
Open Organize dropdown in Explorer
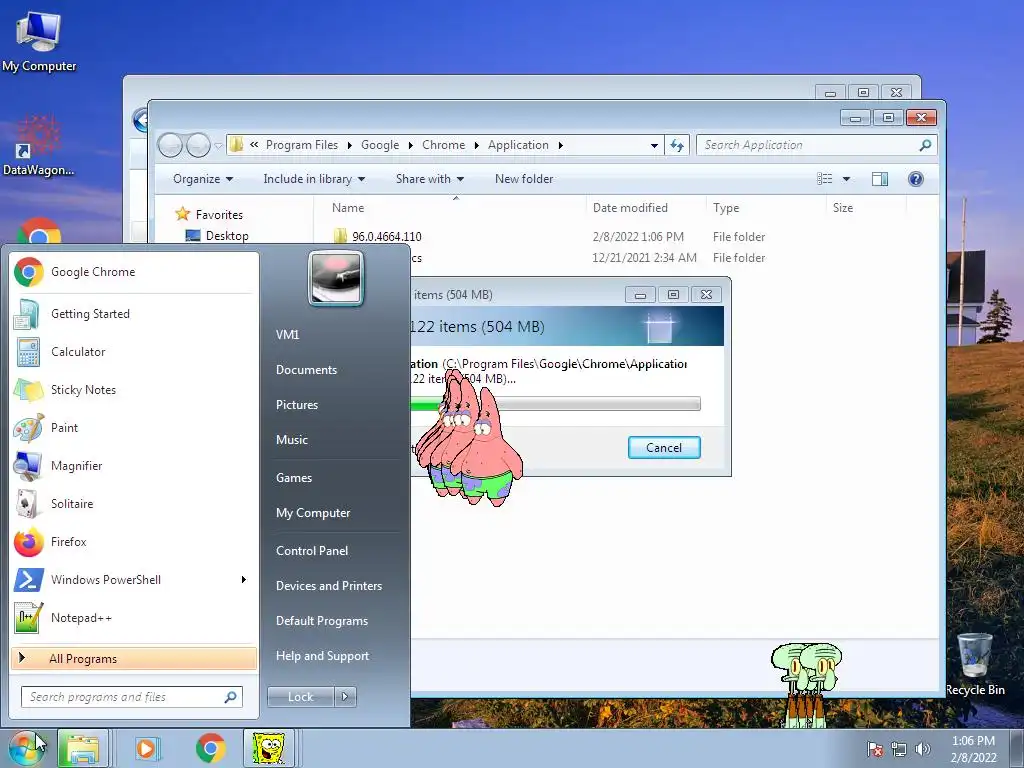202,179
